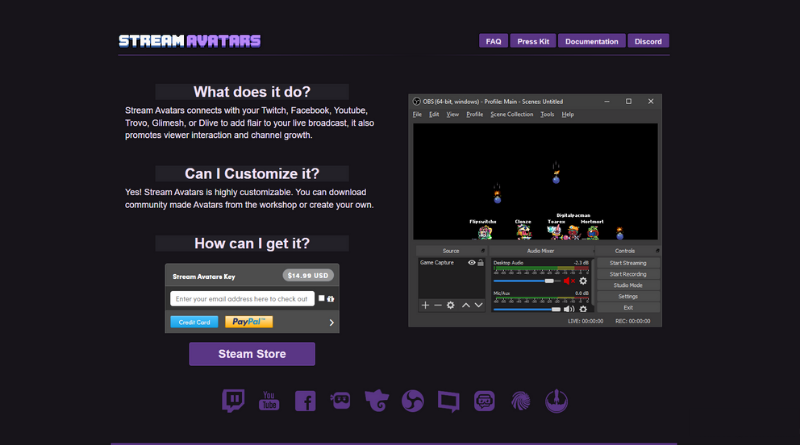This screenshot has width=800, height=445.
Task: Pay with the Credit Card button
Action: [194, 322]
